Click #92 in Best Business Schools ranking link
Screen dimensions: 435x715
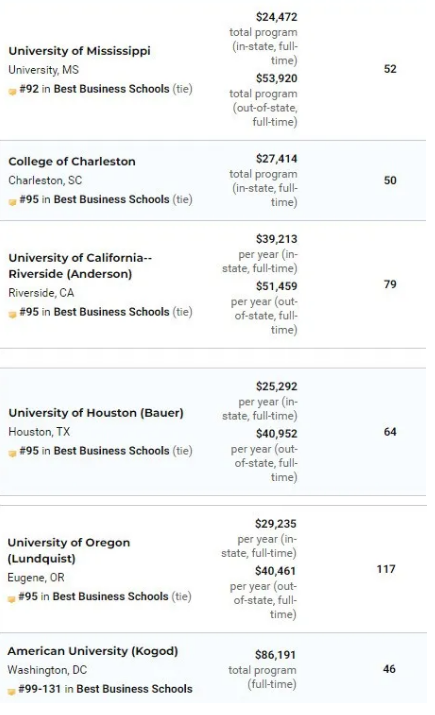106,89
